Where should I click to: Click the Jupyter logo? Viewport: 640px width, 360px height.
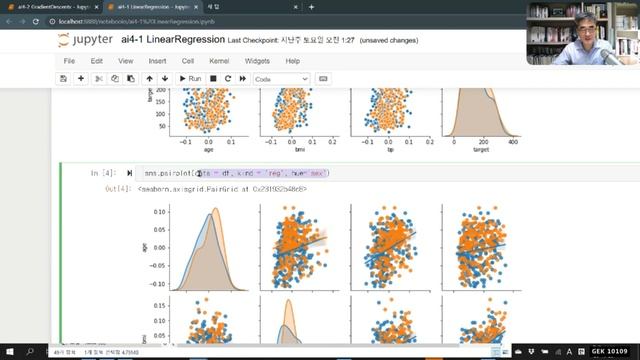(85, 40)
